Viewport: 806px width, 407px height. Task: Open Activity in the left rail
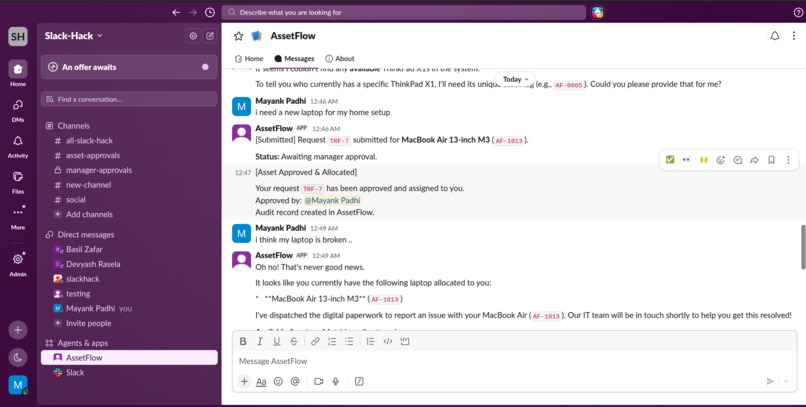tap(18, 146)
